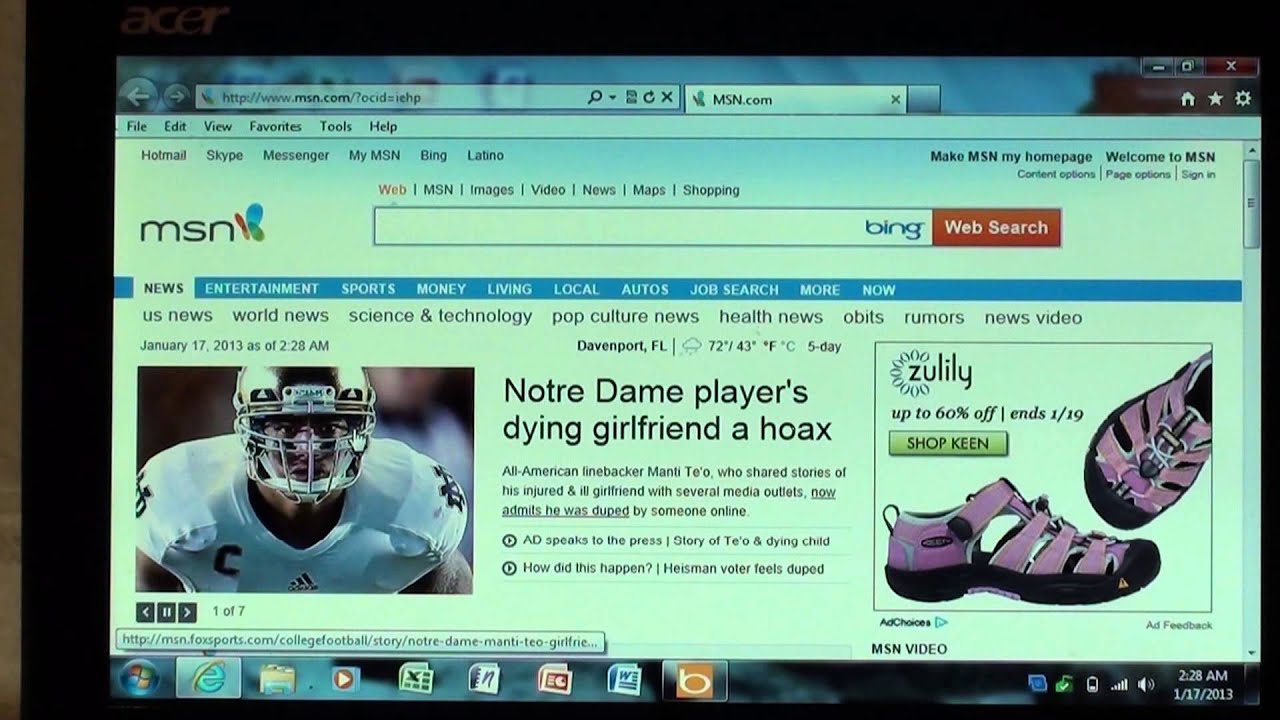The height and width of the screenshot is (720, 1280).
Task: Open the address bar autocomplete dropdown arrow
Action: coord(612,97)
